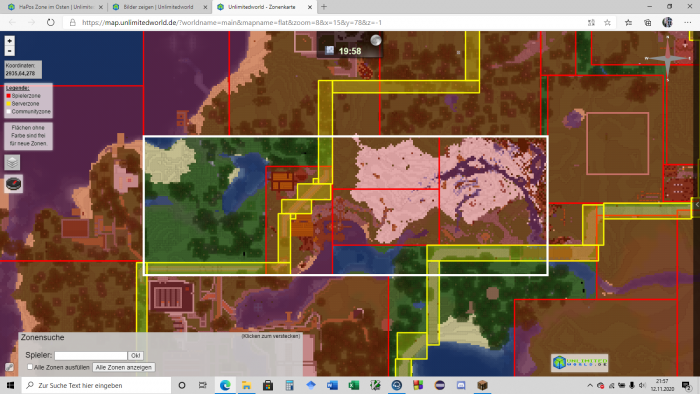
Task: Click the 'Alle Zonen anzeigen' button
Action: [124, 367]
